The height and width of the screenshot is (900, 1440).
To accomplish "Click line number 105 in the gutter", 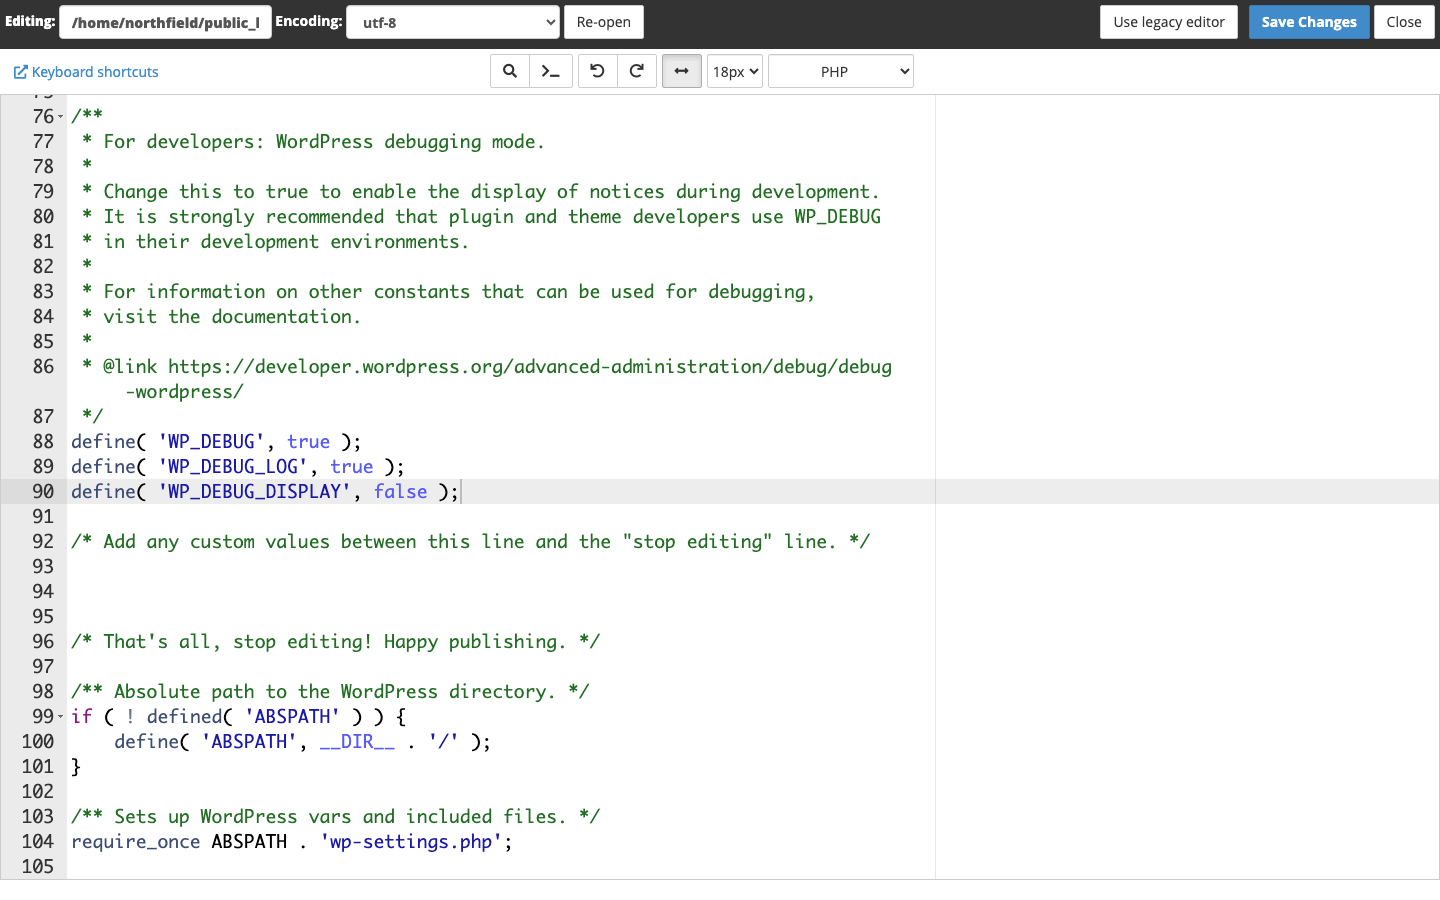I will pos(38,867).
